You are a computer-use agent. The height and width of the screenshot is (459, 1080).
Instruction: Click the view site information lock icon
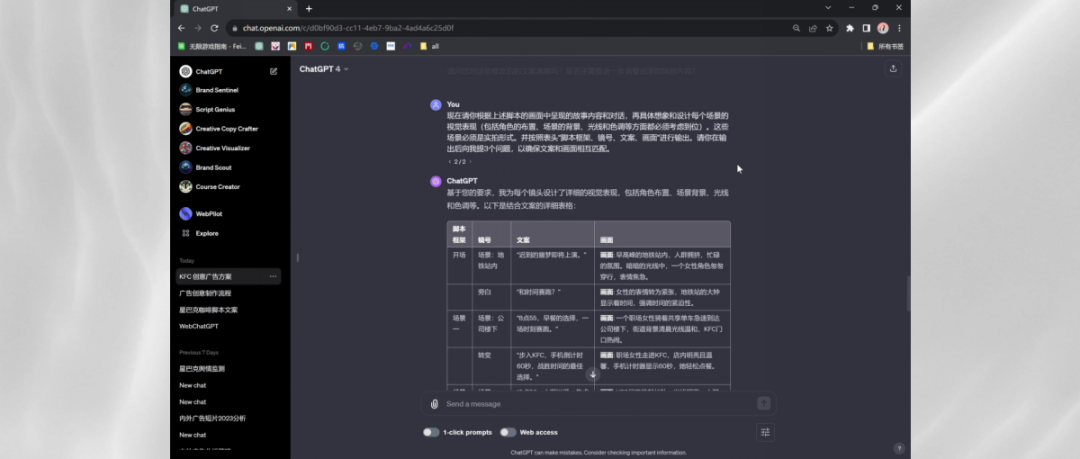[x=235, y=28]
